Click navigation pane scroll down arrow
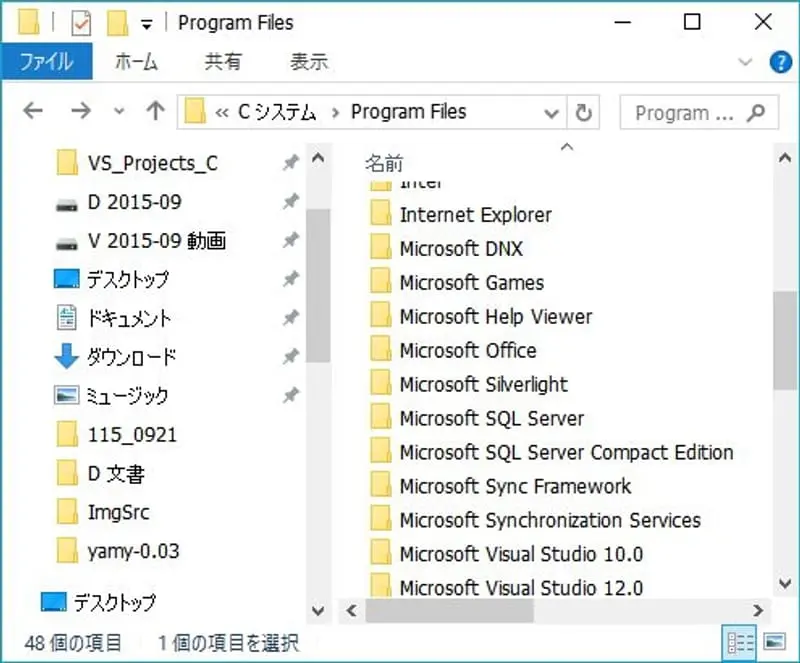 click(x=318, y=610)
